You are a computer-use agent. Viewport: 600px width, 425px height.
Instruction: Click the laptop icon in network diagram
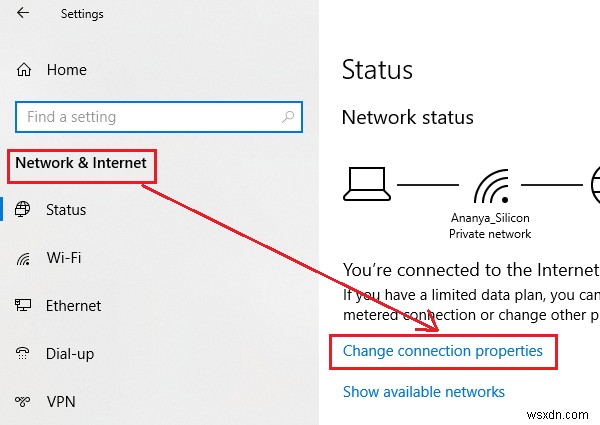pos(365,184)
